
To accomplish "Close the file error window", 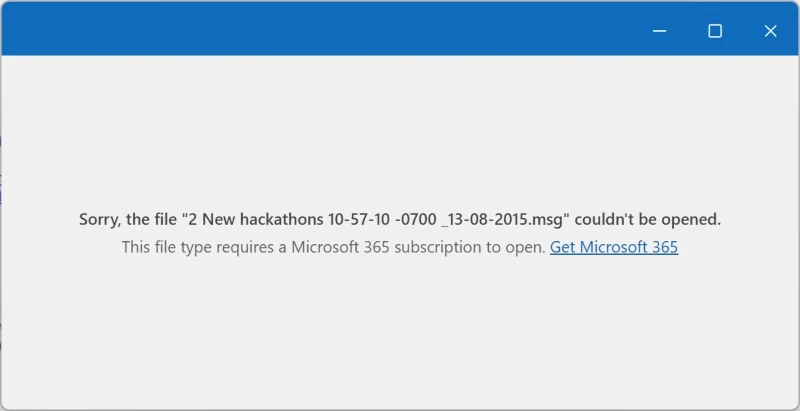I will pos(770,31).
